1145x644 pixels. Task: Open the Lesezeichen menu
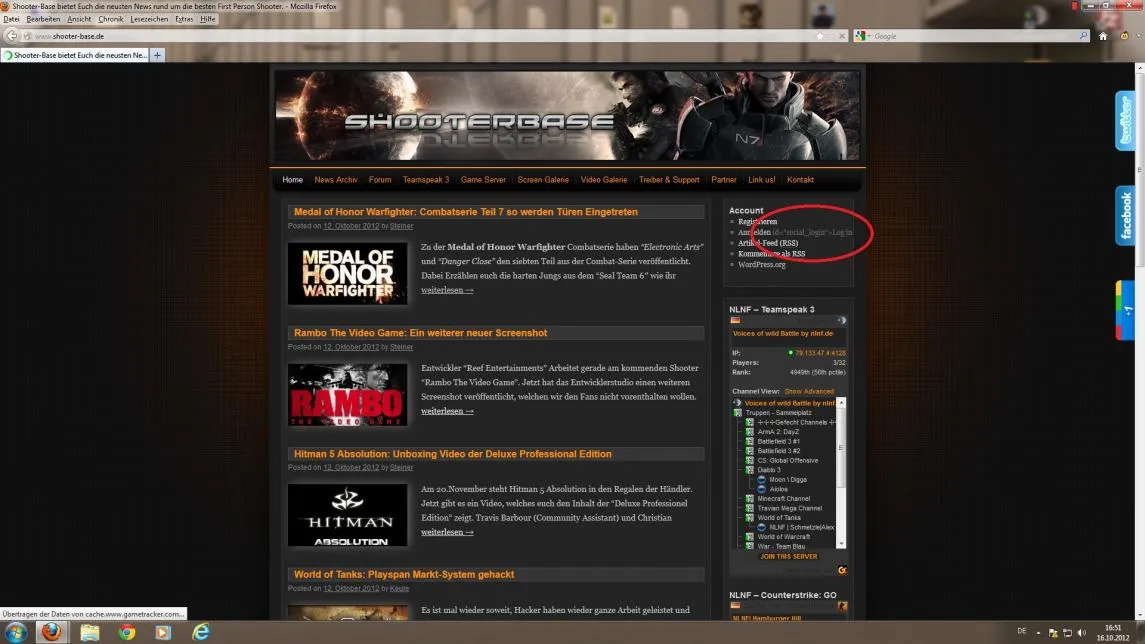click(149, 19)
